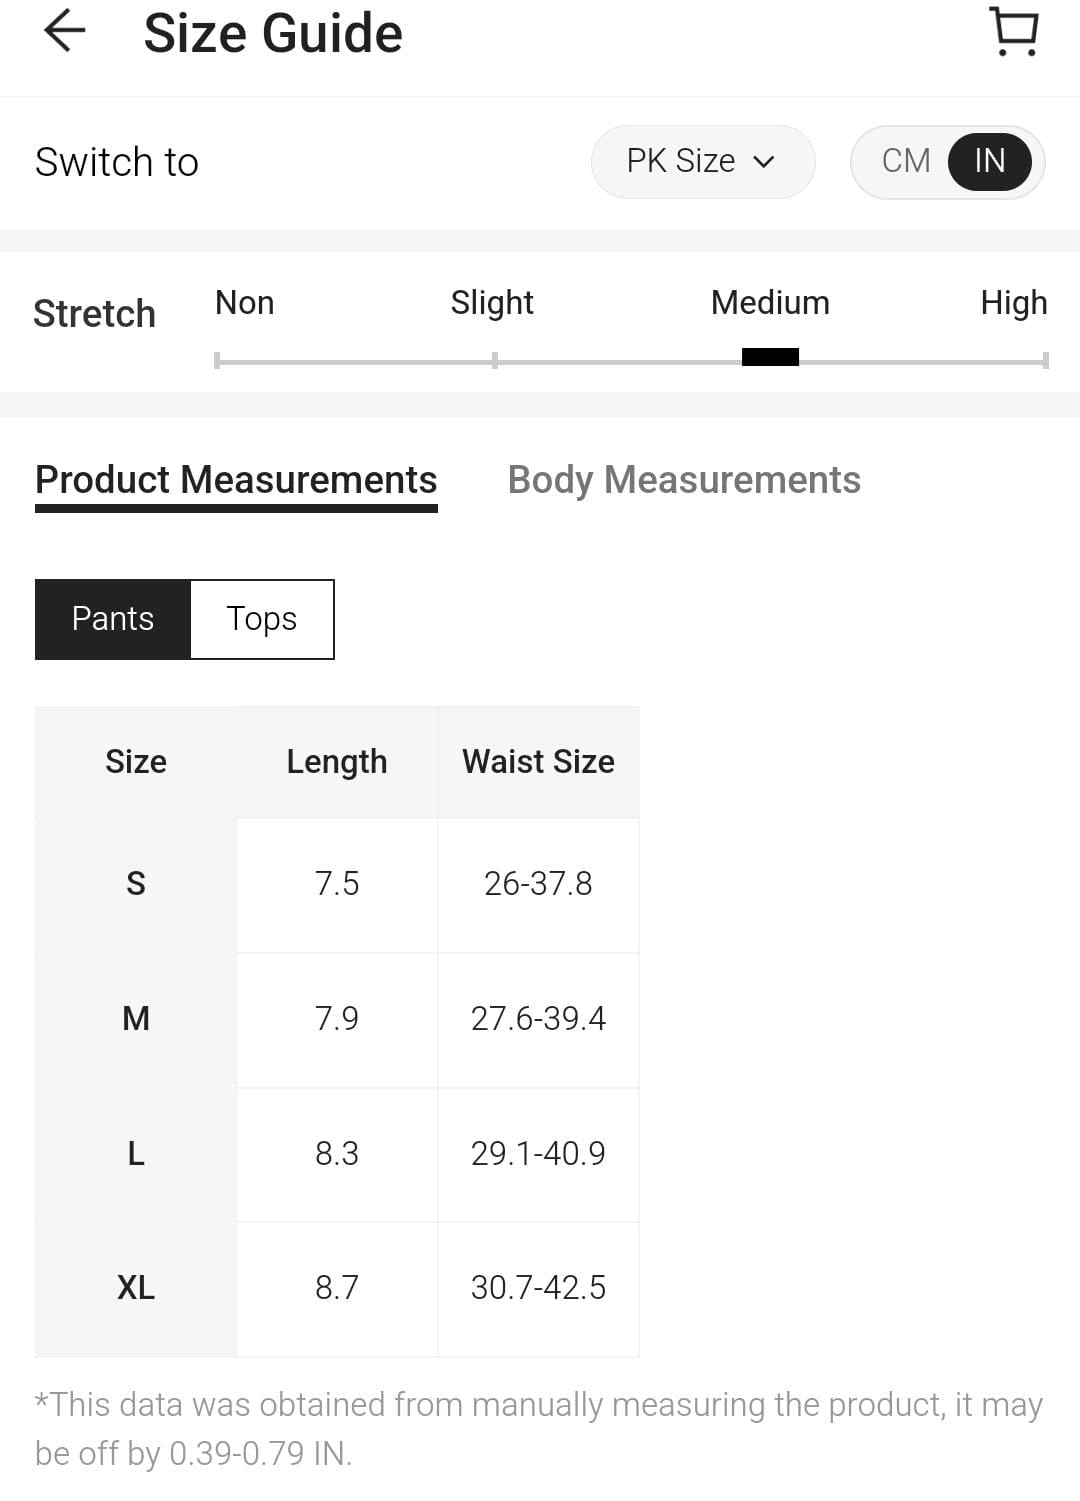Click the dropdown chevron beside PK Size
The height and width of the screenshot is (1501, 1080).
[764, 162]
